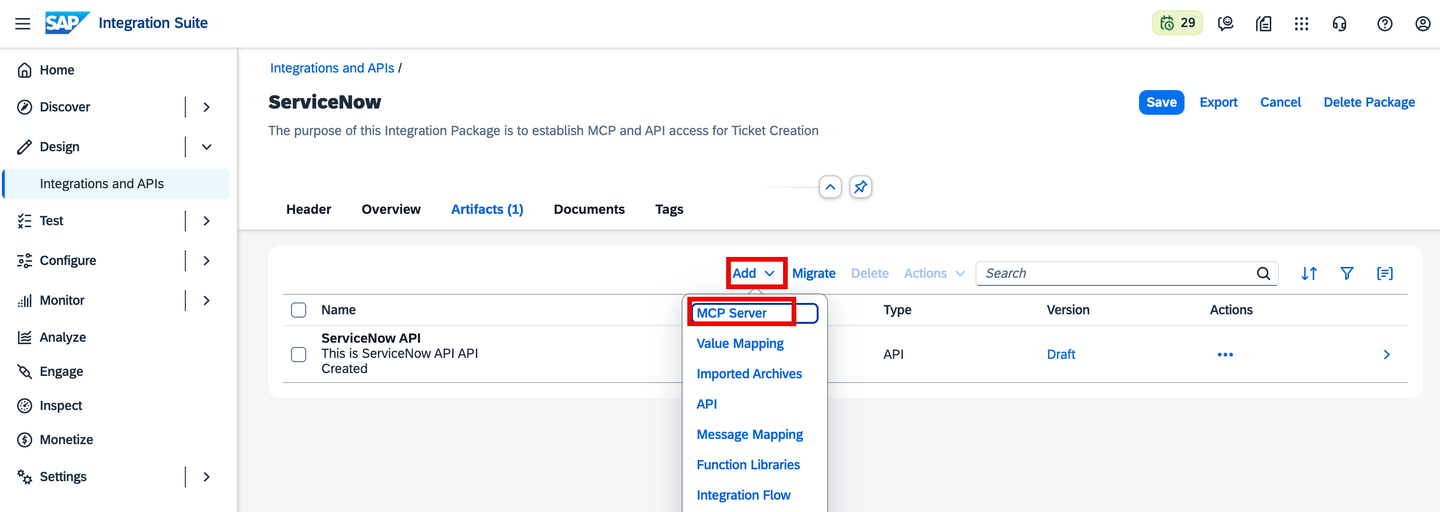Switch to the Tags tab
This screenshot has height=512, width=1440.
(x=669, y=209)
